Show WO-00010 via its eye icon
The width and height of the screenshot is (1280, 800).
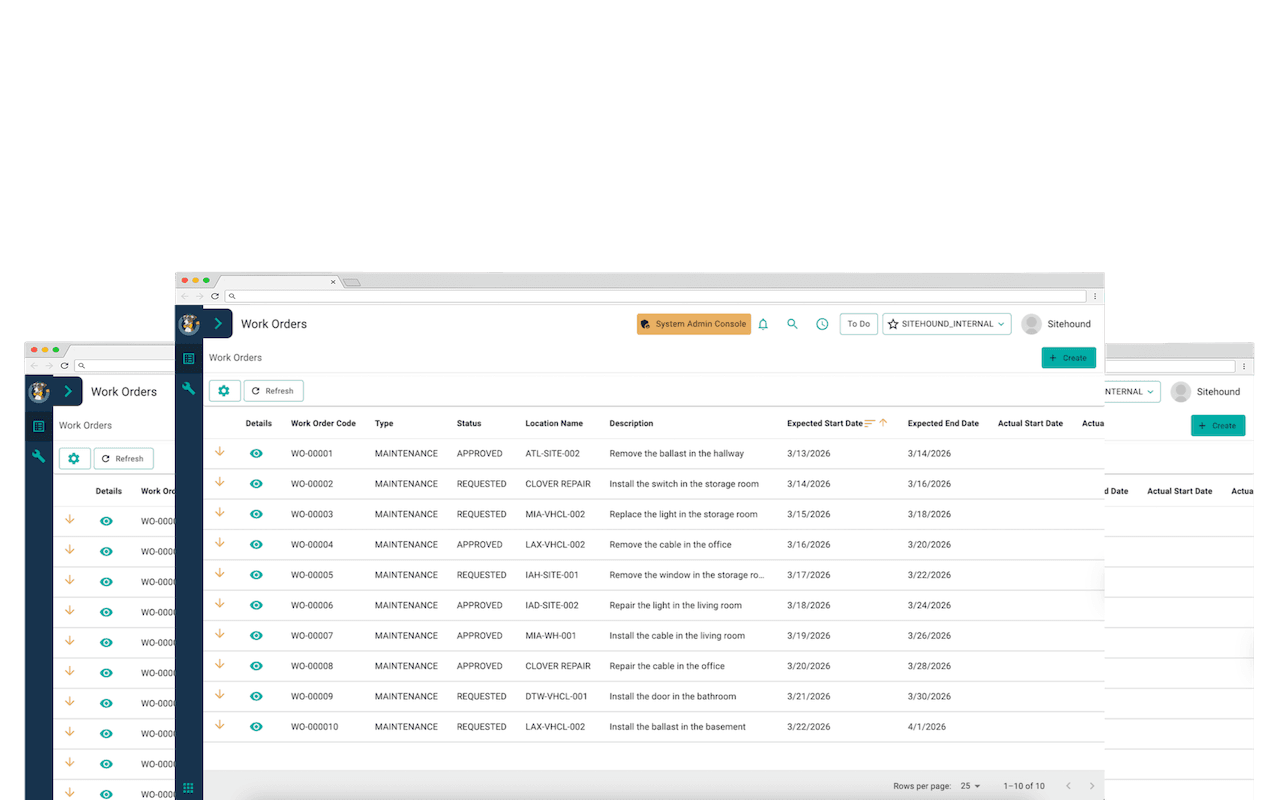pos(256,726)
